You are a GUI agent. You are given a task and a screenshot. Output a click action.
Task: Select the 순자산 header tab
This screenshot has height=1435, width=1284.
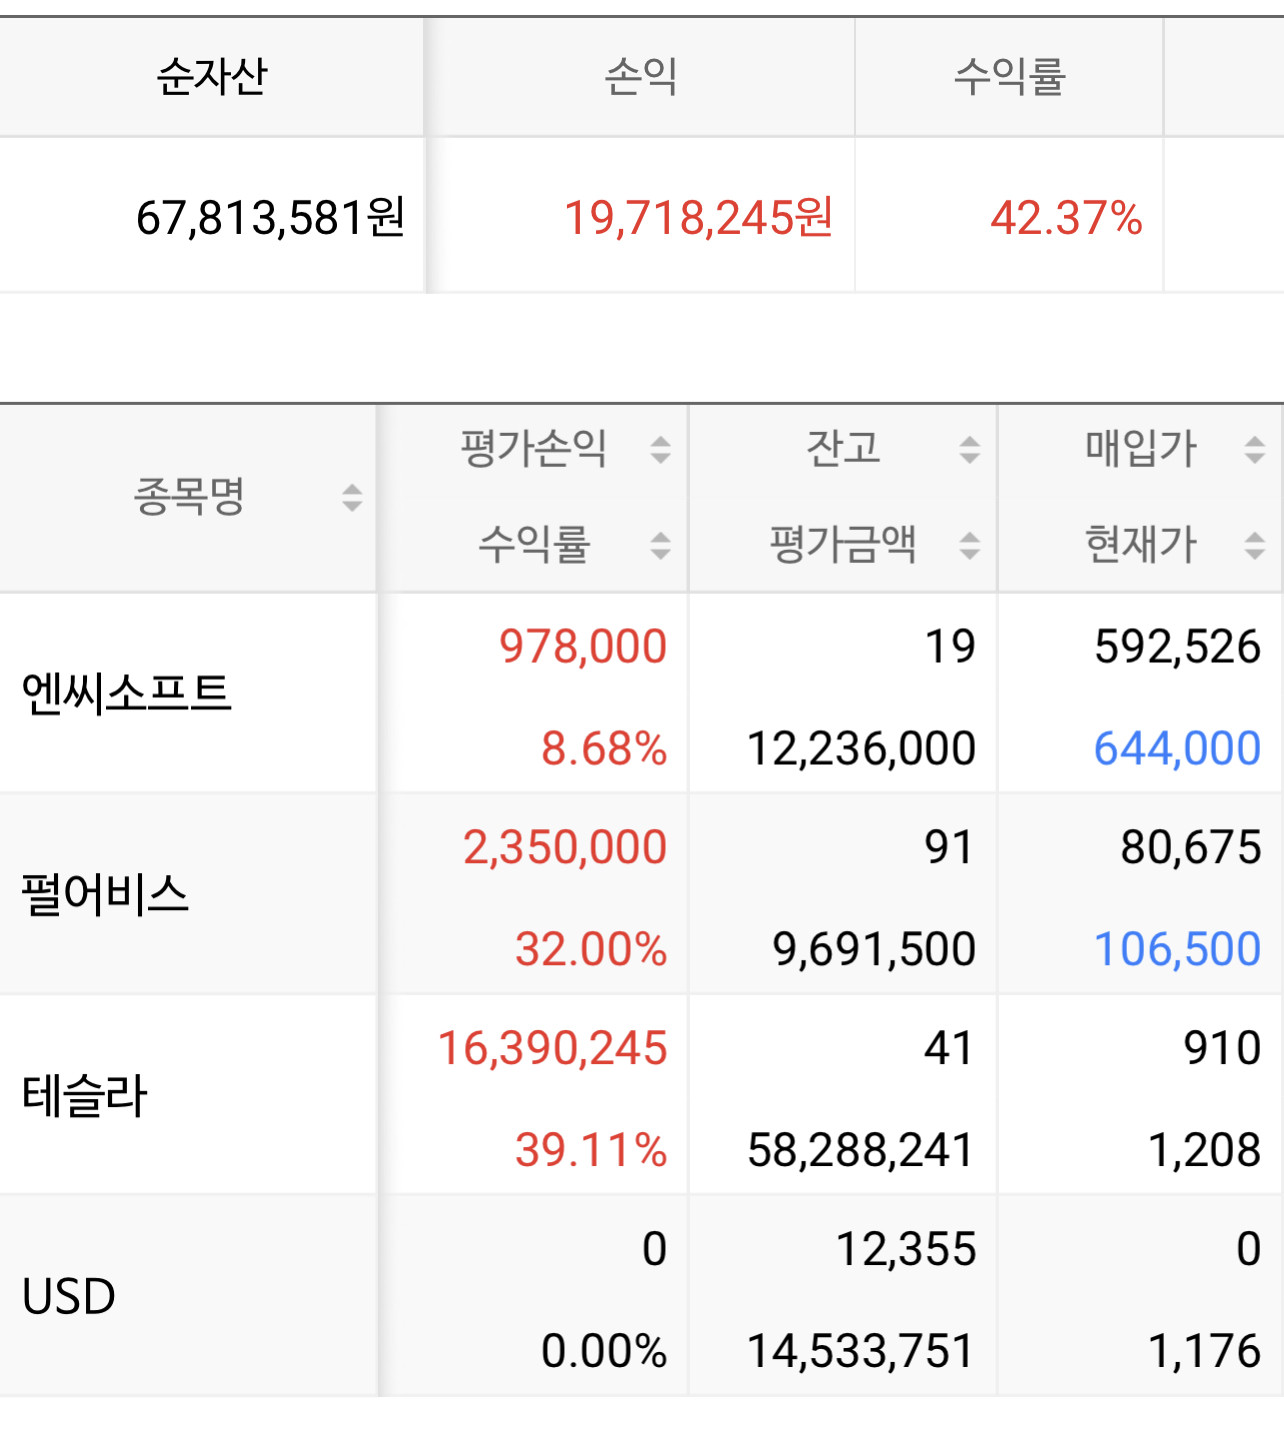click(212, 77)
